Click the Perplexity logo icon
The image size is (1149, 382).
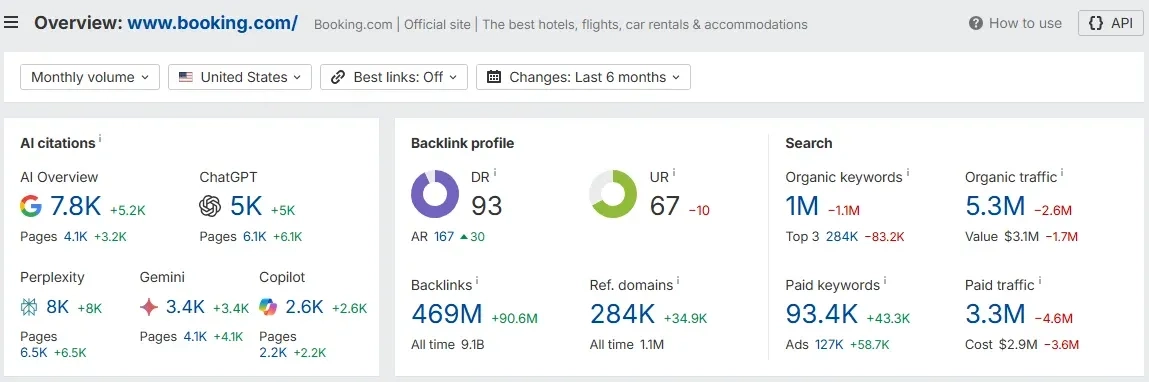(29, 307)
